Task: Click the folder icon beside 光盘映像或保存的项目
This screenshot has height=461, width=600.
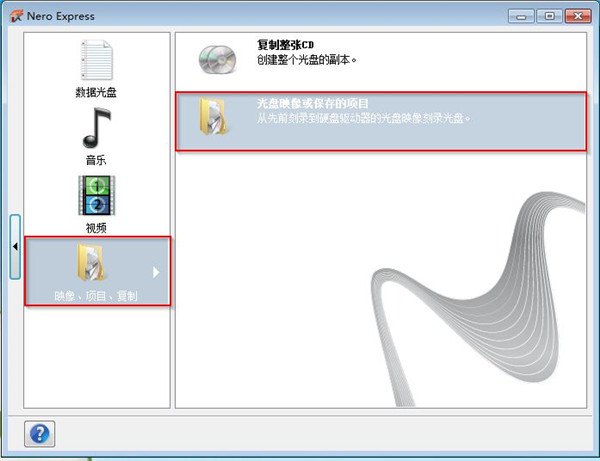Action: tap(215, 116)
